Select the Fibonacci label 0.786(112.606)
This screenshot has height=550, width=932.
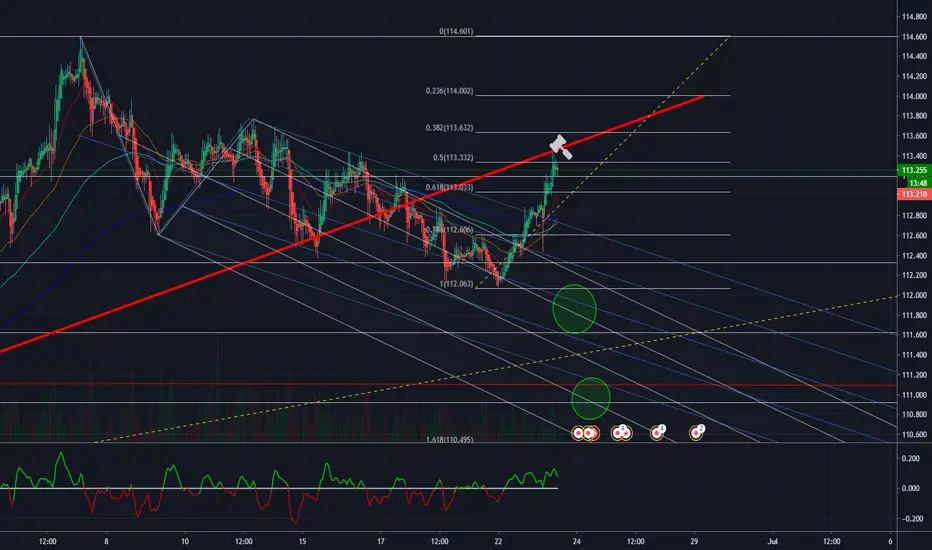click(x=449, y=230)
